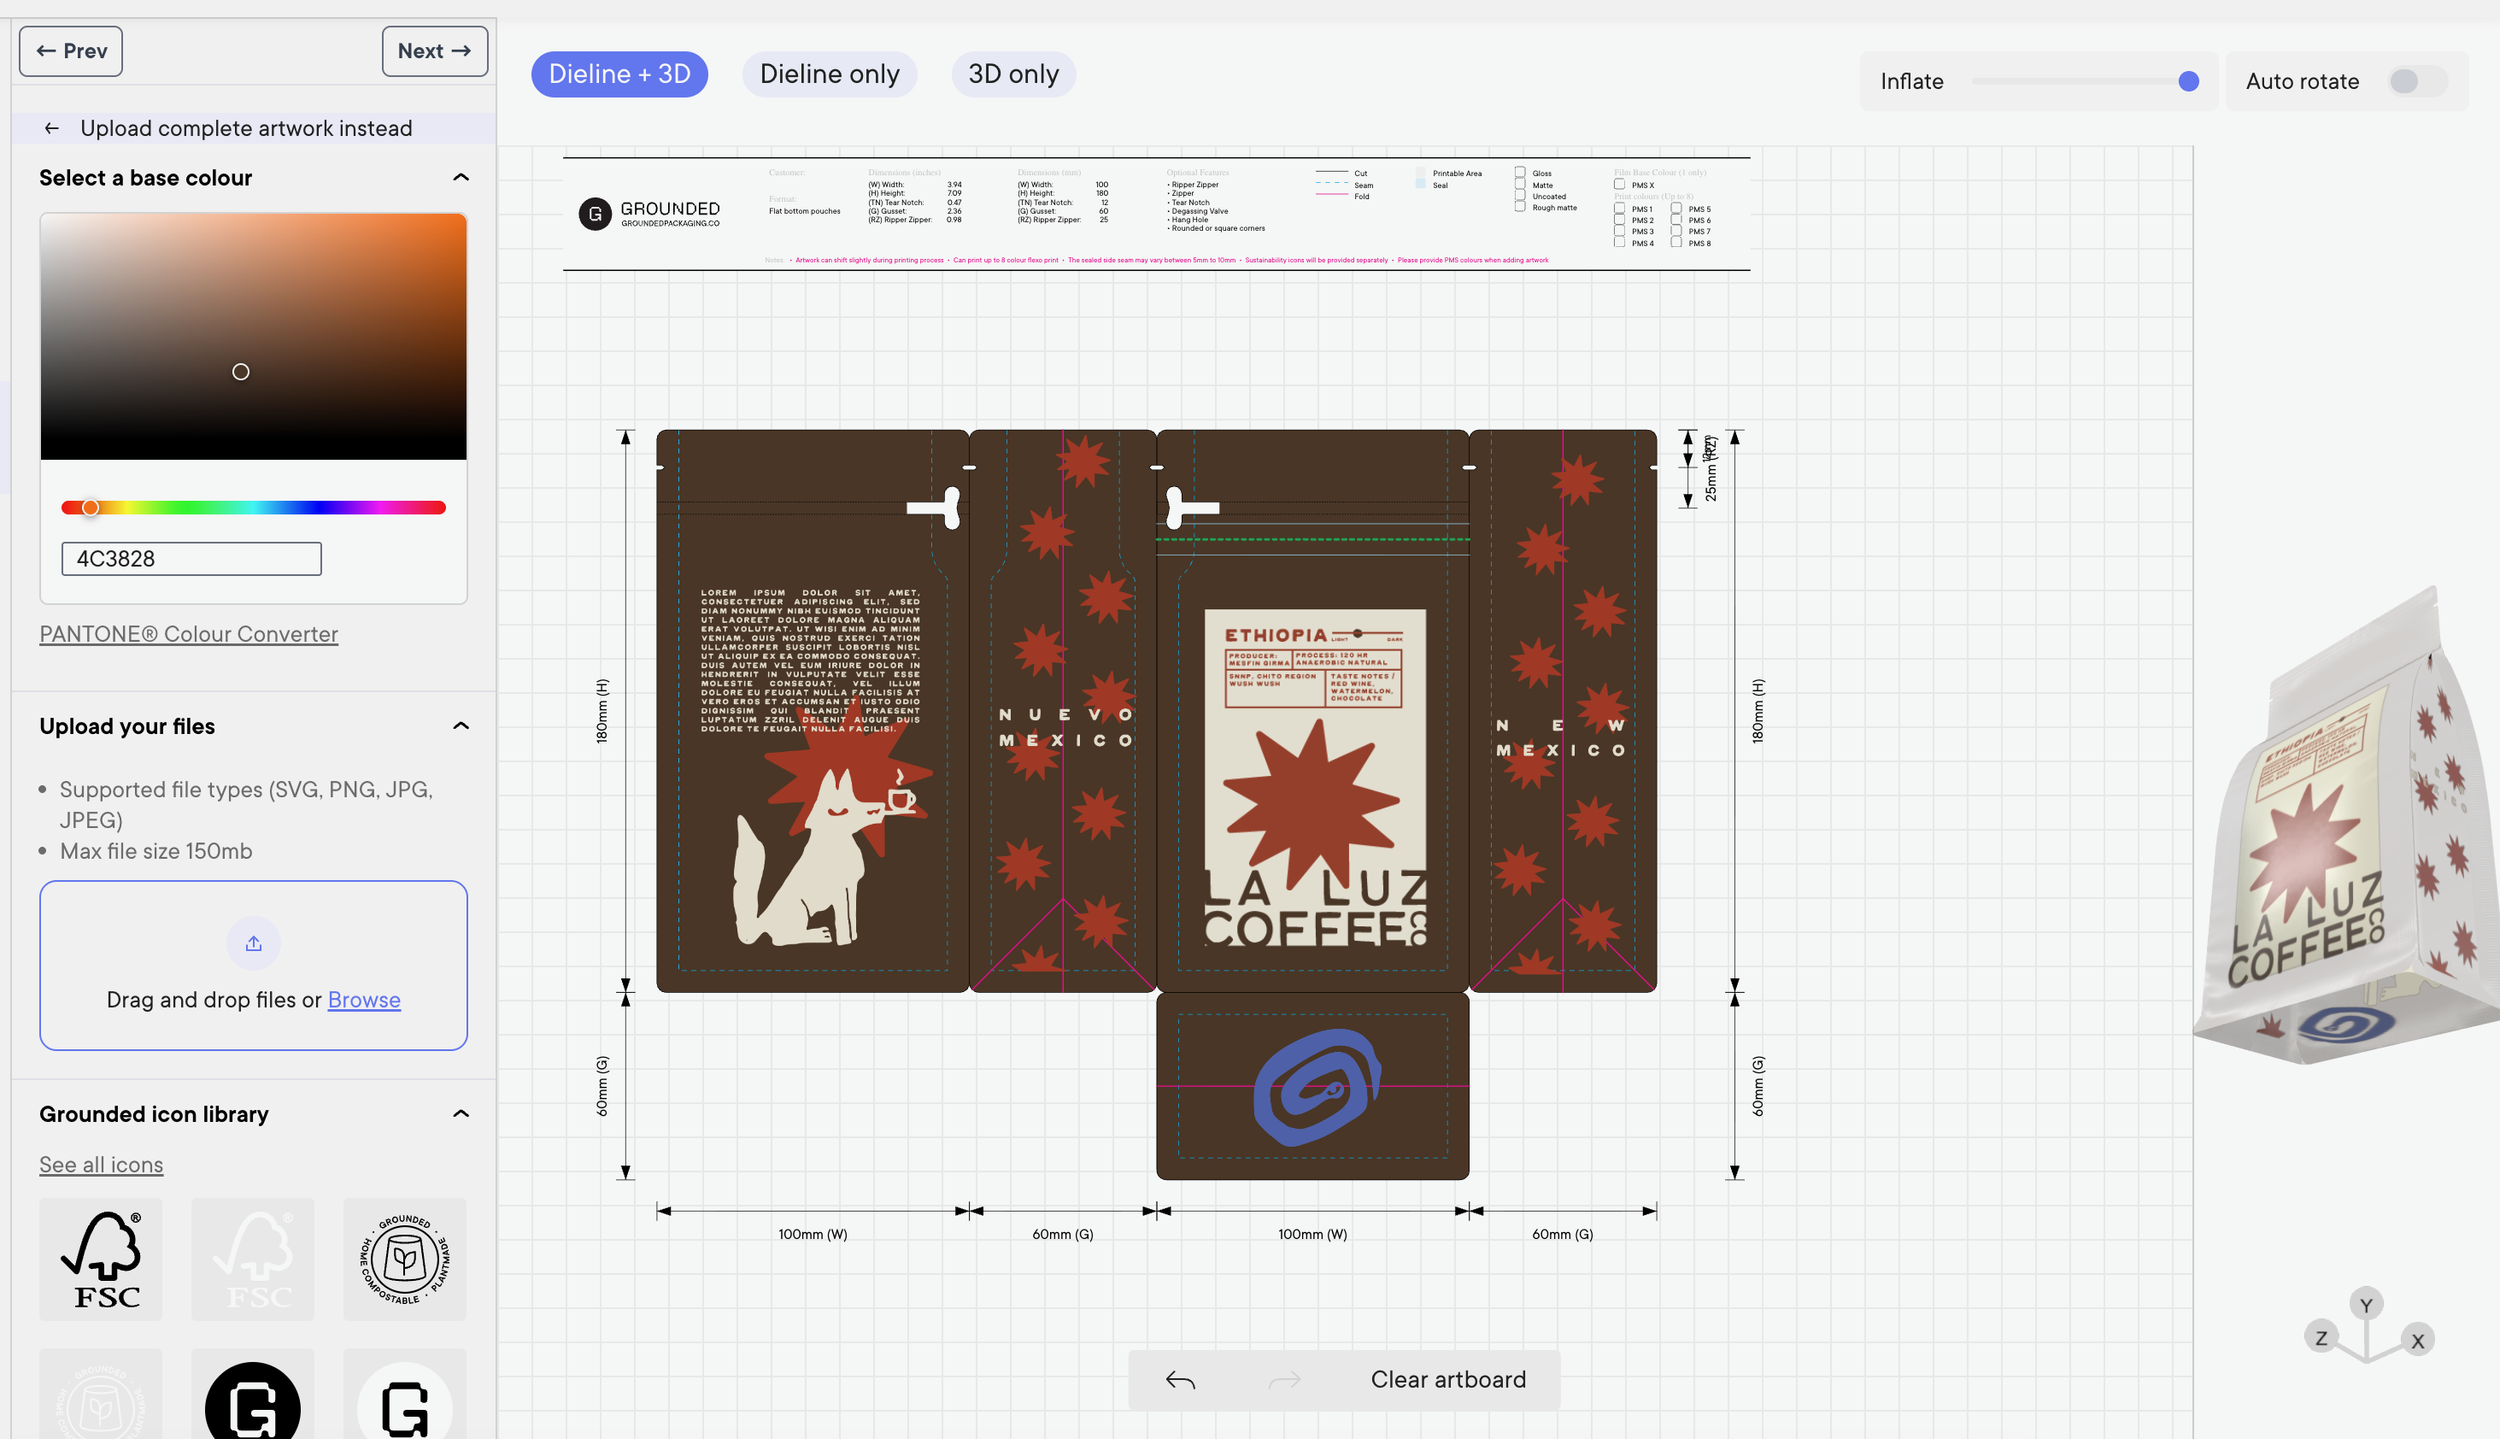Select the Y axis gizmo handle
This screenshot has width=2500, height=1439.
(x=2366, y=1305)
